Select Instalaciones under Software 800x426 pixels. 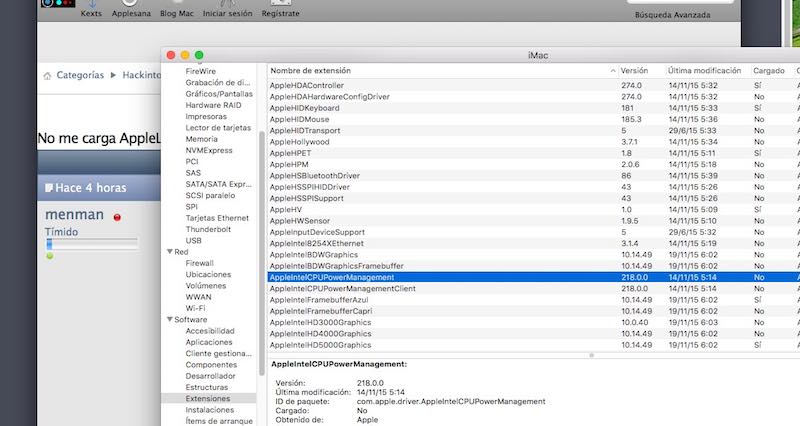(x=210, y=410)
